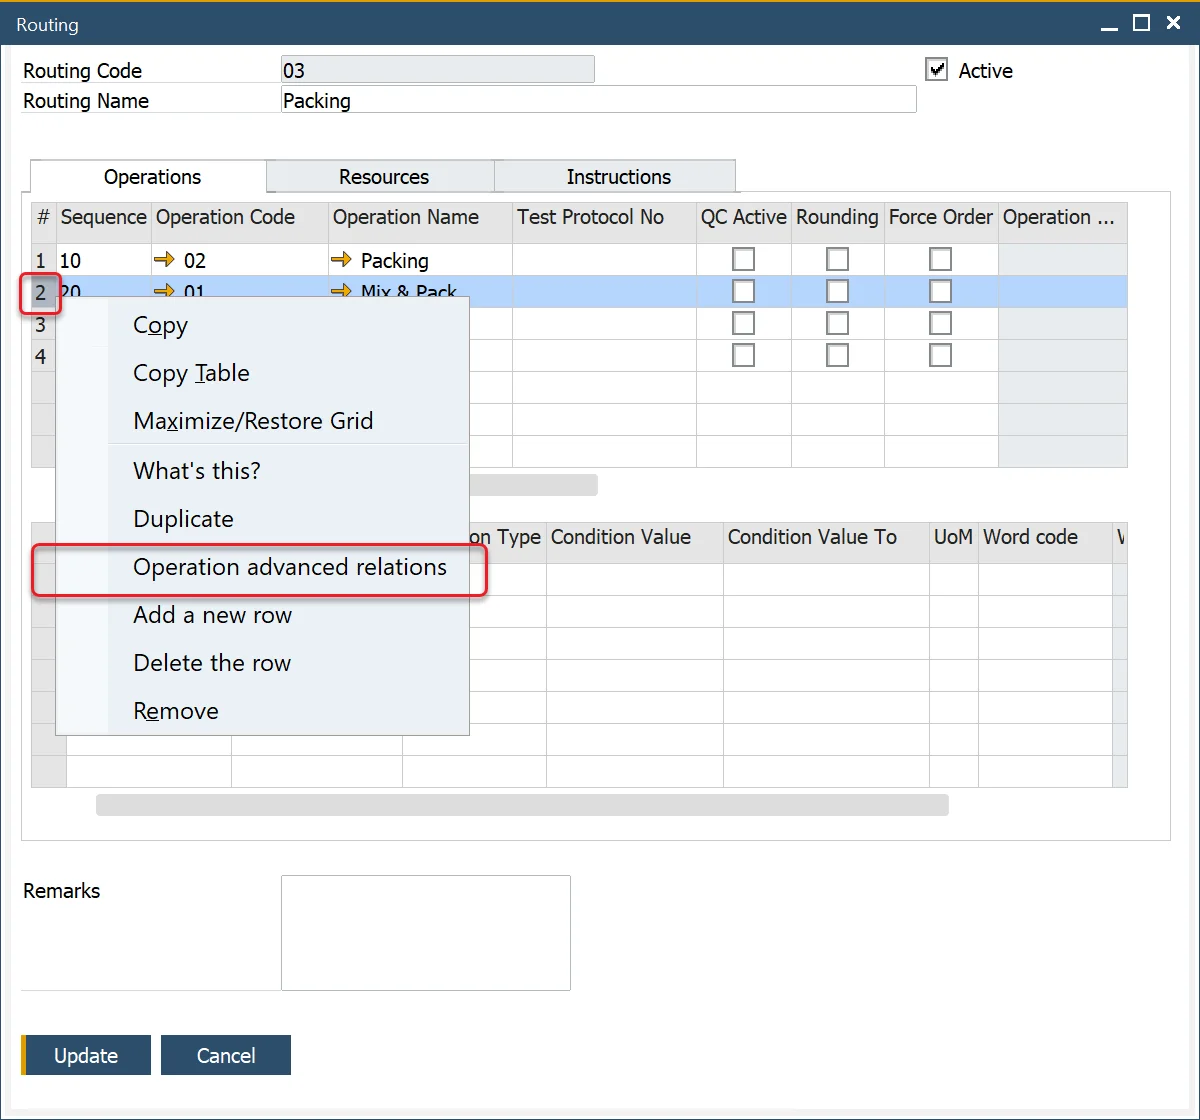1200x1120 pixels.
Task: Select Delete the row menu entry
Action: point(212,663)
